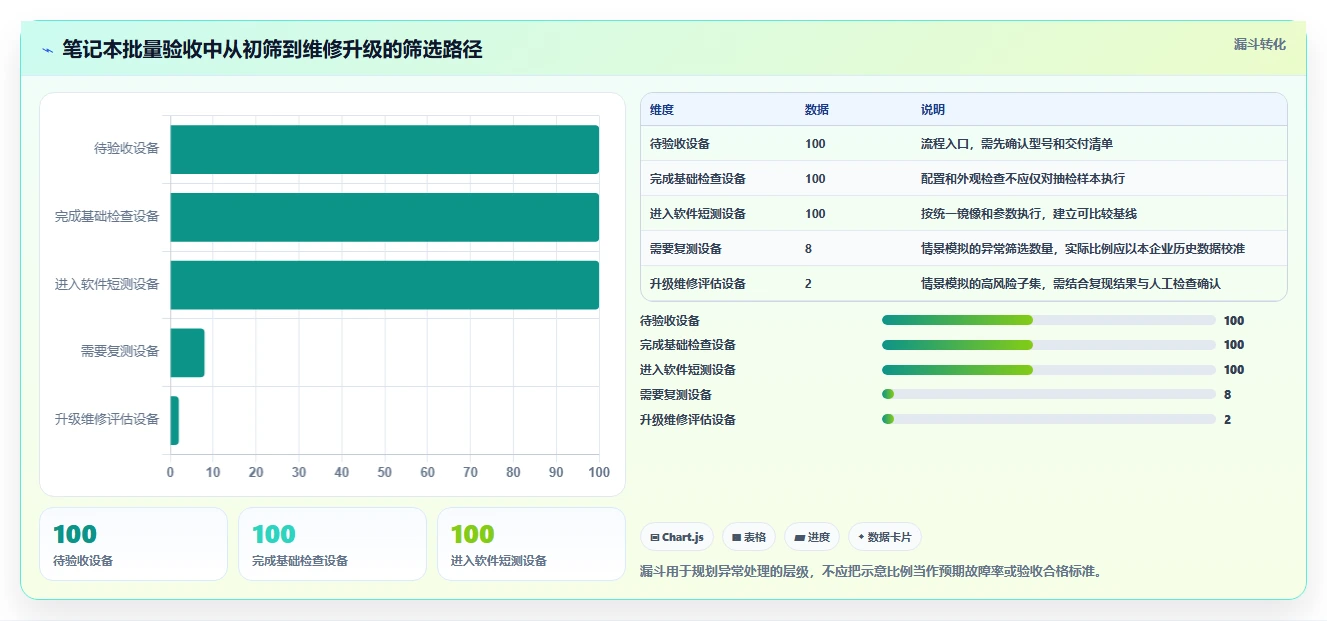Click the table cell 完成基础检查设备 in the 维度 column
The image size is (1327, 621).
click(698, 179)
